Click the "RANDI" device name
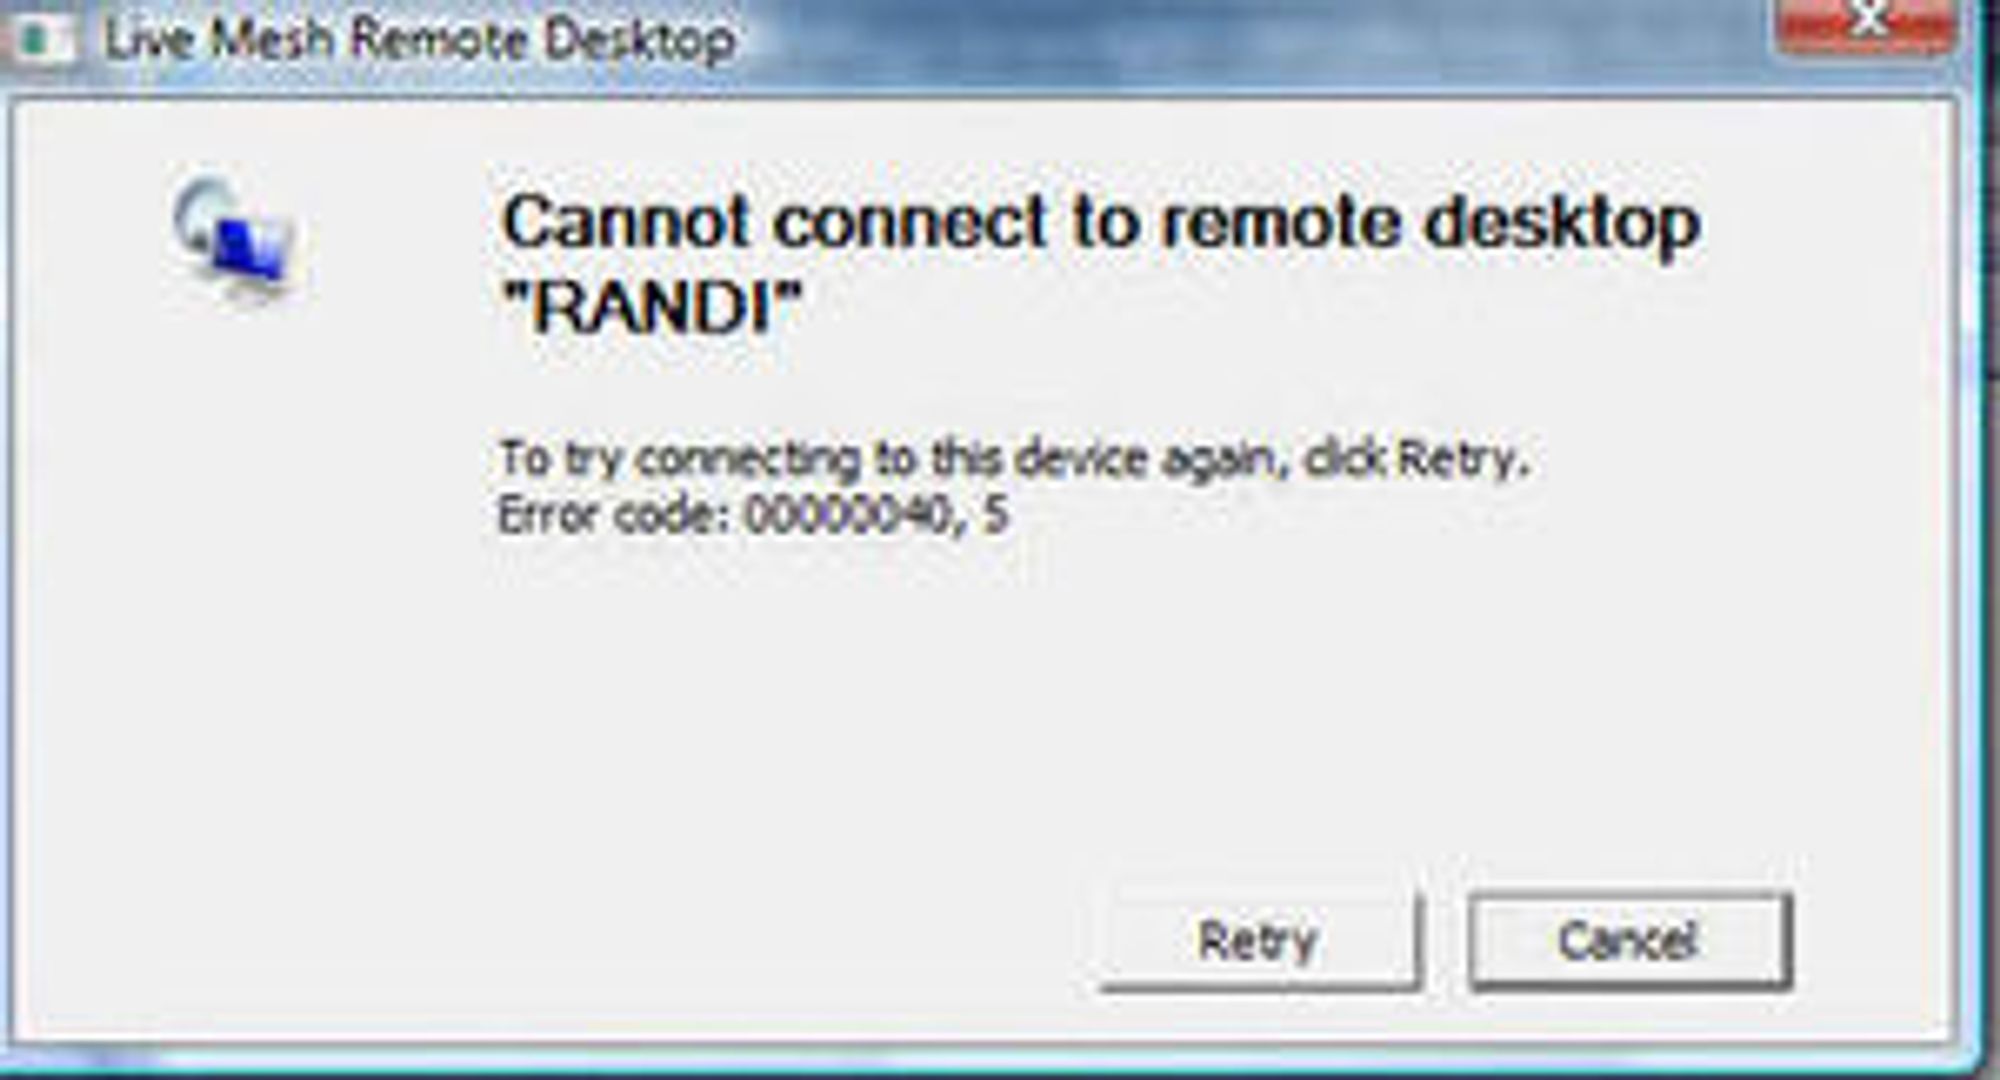 (x=652, y=306)
